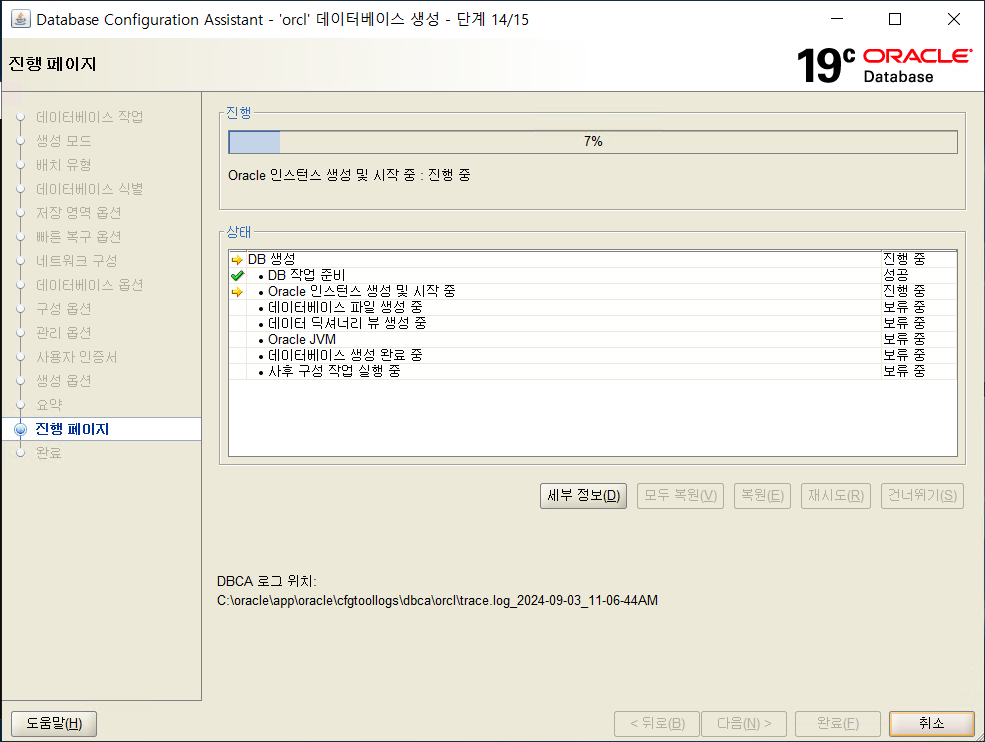This screenshot has height=742, width=985.
Task: Close the Database Configuration Assistant window
Action: (954, 19)
